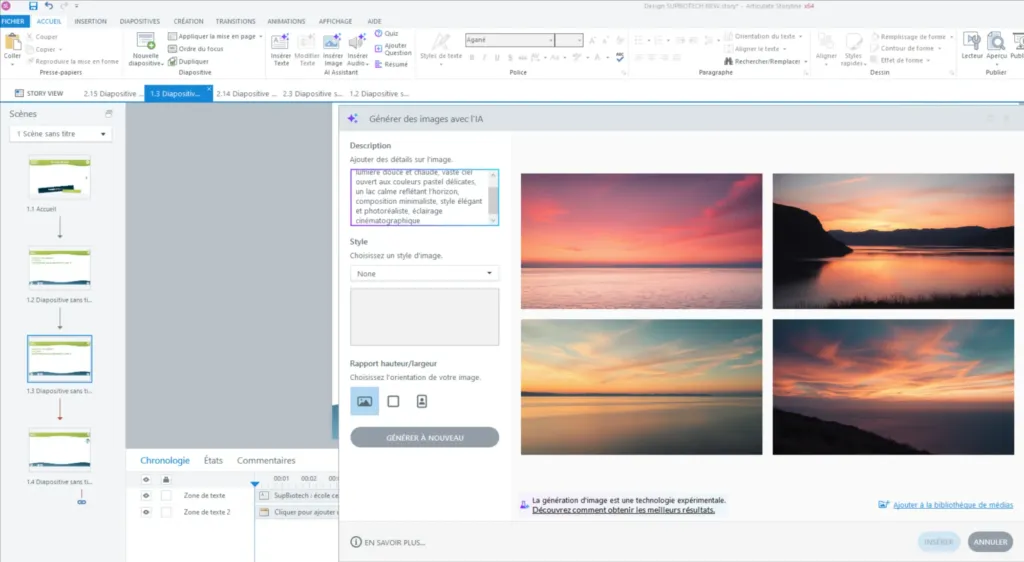1024x562 pixels.
Task: Toggle visibility of Zone de texte 2
Action: [146, 512]
